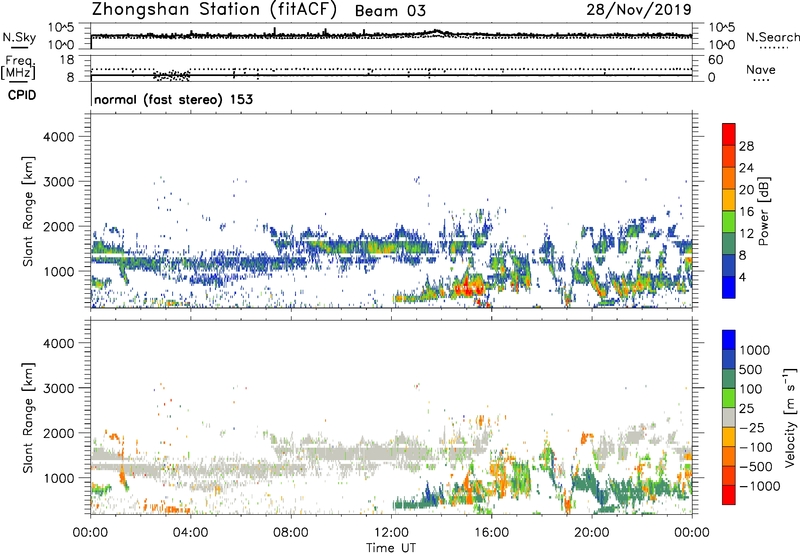Click the -1000 value on Velocity colorbar
Screen dimensions: 800x554
759,486
